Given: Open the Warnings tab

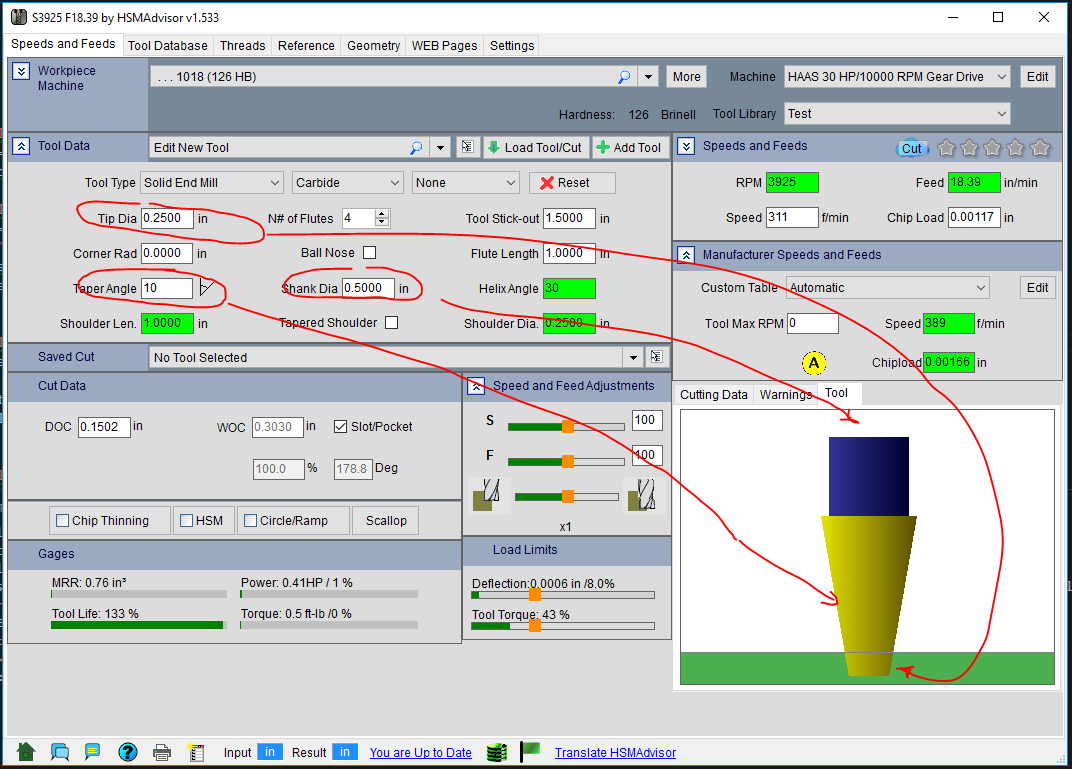Looking at the screenshot, I should [785, 394].
